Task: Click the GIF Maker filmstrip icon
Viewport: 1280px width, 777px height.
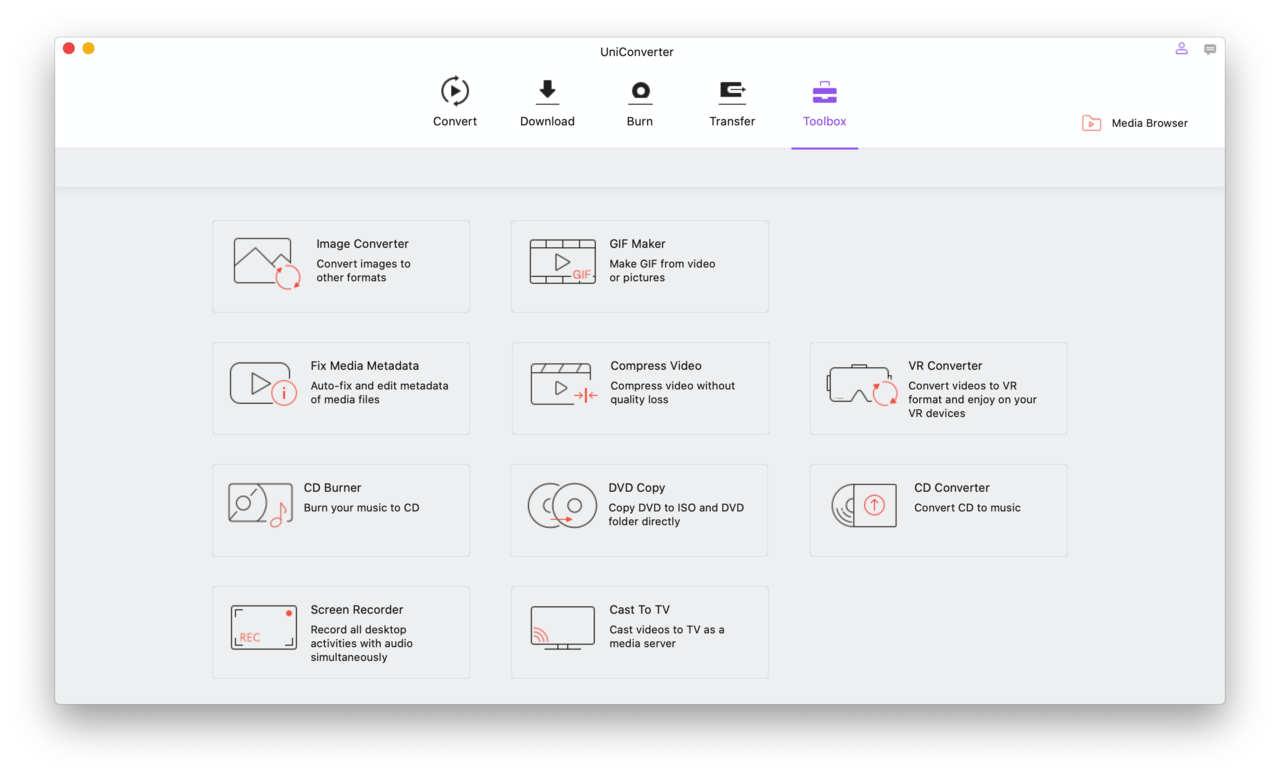Action: tap(563, 261)
